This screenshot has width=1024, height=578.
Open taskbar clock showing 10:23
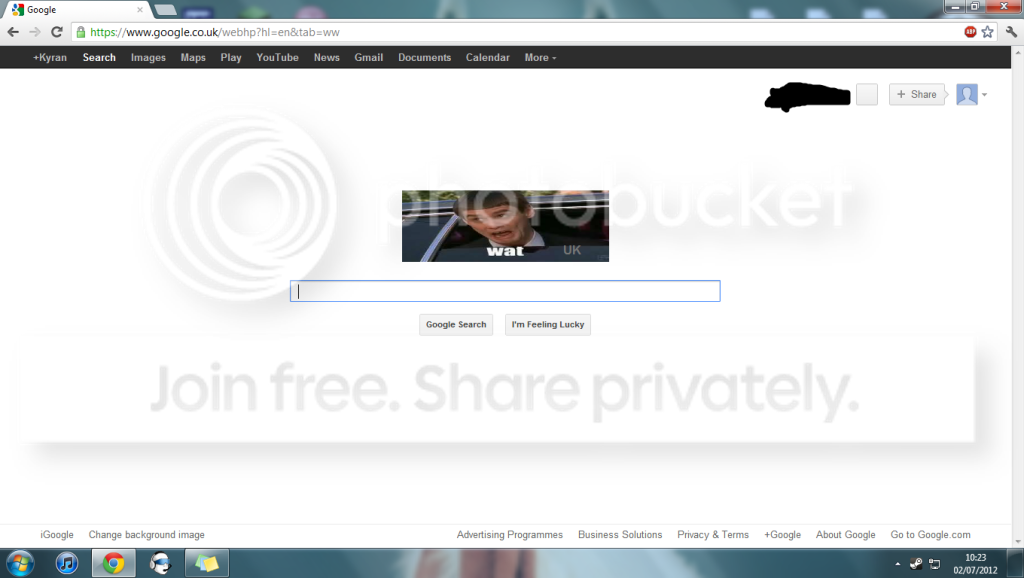[x=976, y=564]
